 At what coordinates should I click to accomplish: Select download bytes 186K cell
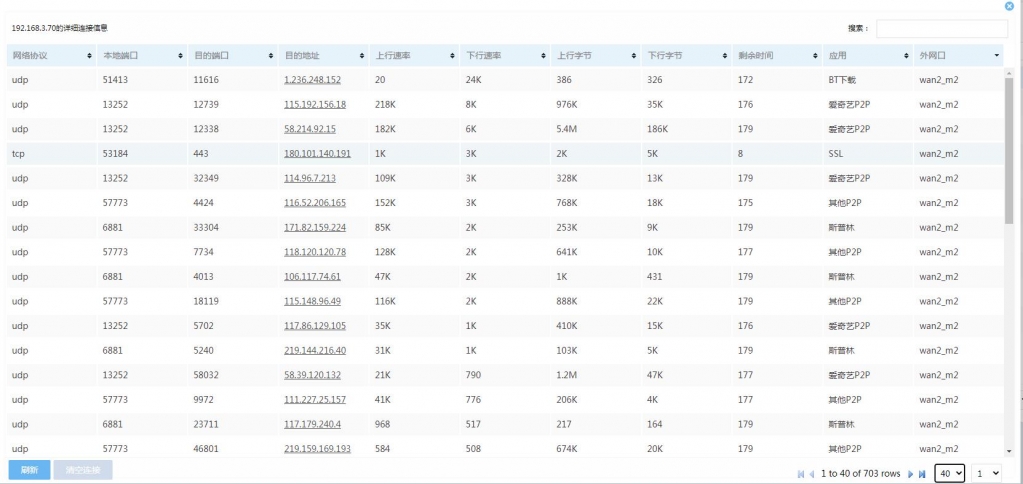click(686, 129)
